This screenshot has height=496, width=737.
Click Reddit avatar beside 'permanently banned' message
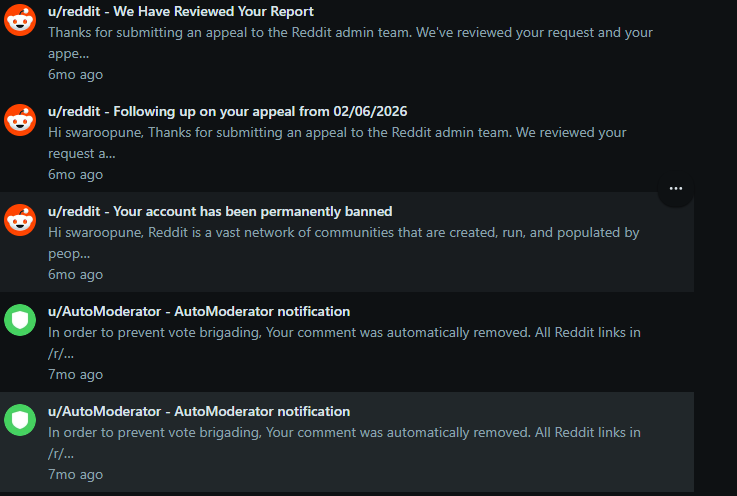[20, 220]
